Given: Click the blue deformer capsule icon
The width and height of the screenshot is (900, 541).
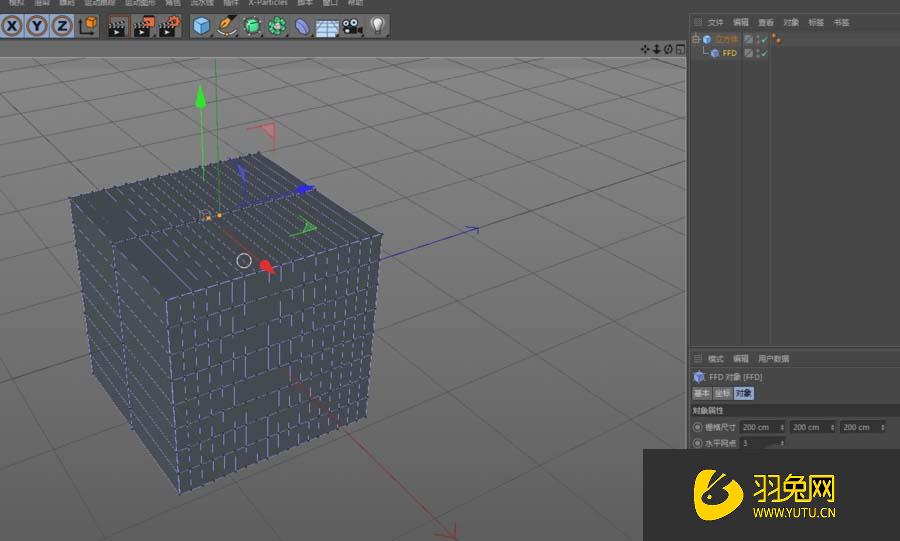Looking at the screenshot, I should point(302,26).
